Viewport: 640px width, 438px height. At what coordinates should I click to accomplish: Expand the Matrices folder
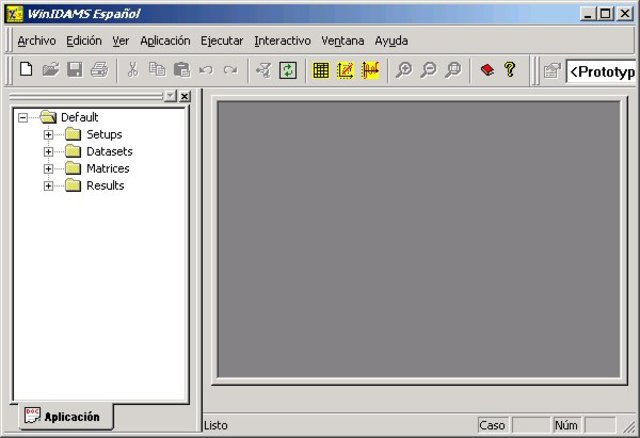tap(48, 169)
